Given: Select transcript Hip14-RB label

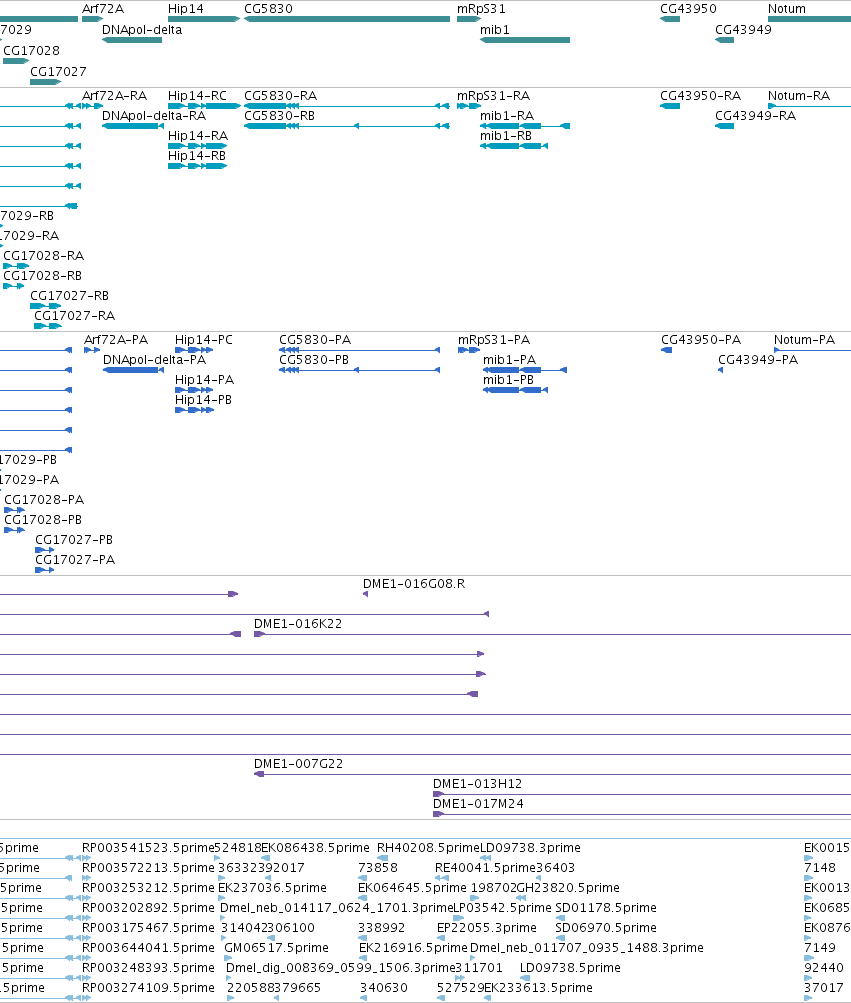Looking at the screenshot, I should [x=196, y=155].
